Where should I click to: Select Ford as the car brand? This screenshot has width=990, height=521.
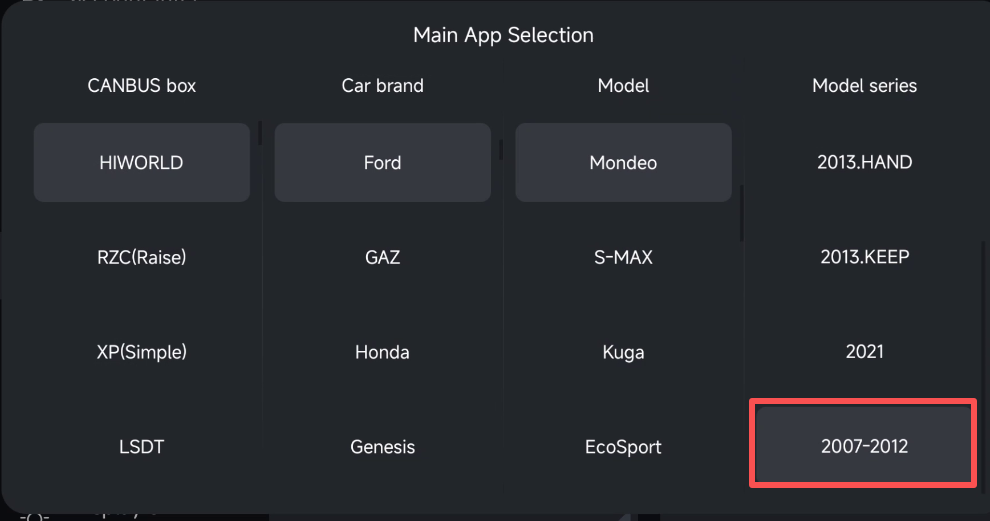pyautogui.click(x=382, y=162)
